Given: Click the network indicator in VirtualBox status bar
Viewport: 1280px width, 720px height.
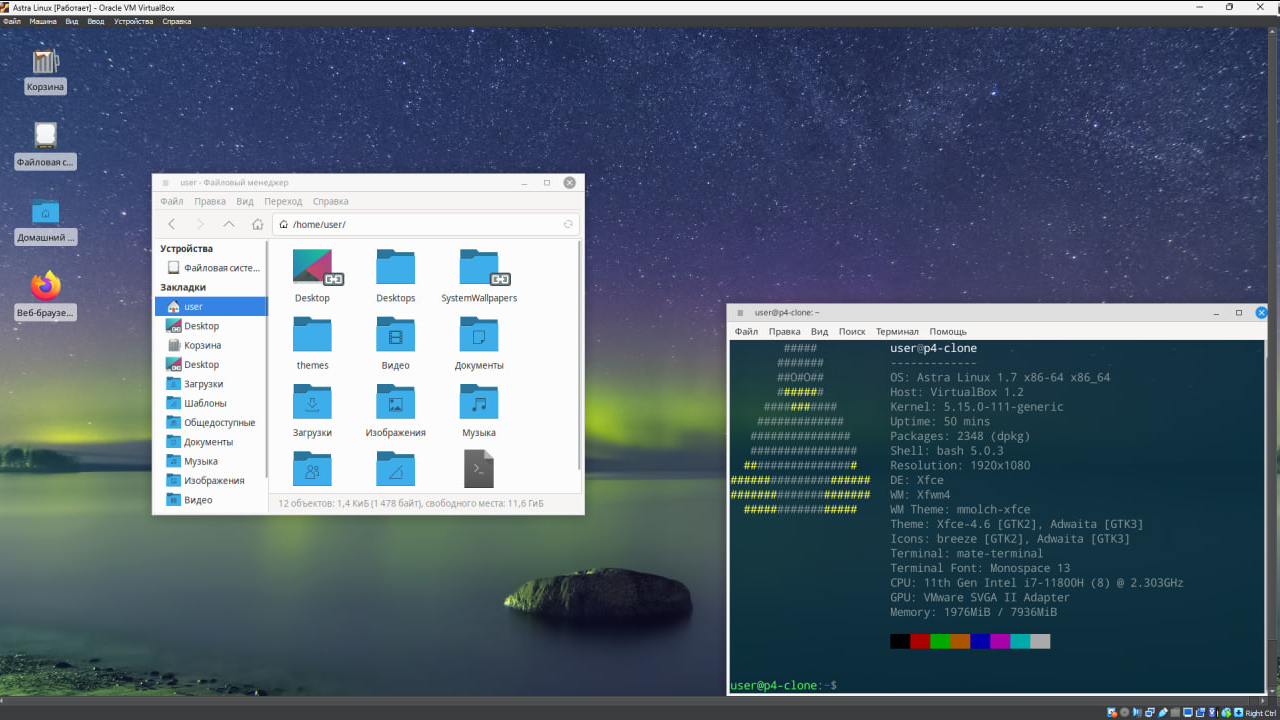Looking at the screenshot, I should coord(1151,713).
